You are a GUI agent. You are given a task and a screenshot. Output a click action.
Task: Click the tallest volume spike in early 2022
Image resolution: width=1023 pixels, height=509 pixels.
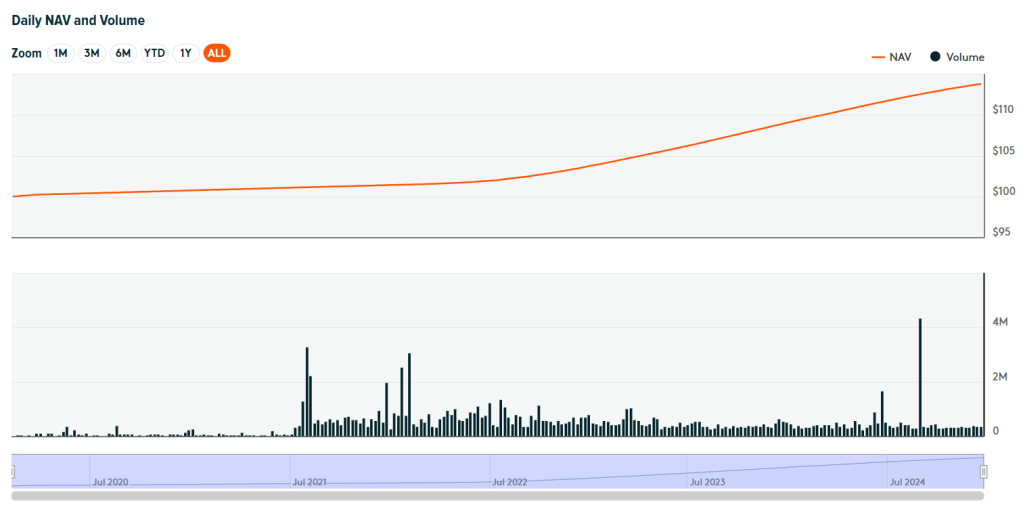click(409, 394)
